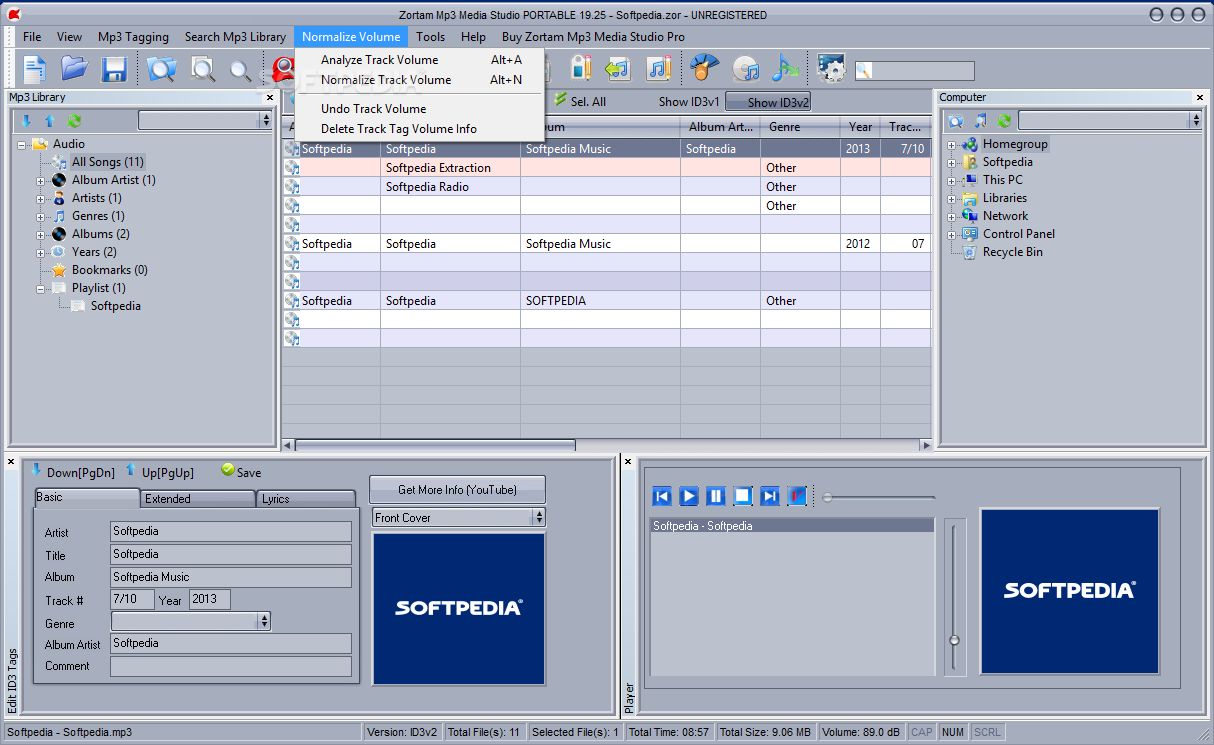This screenshot has width=1214, height=745.
Task: Switch to the Extended tab
Action: [198, 498]
